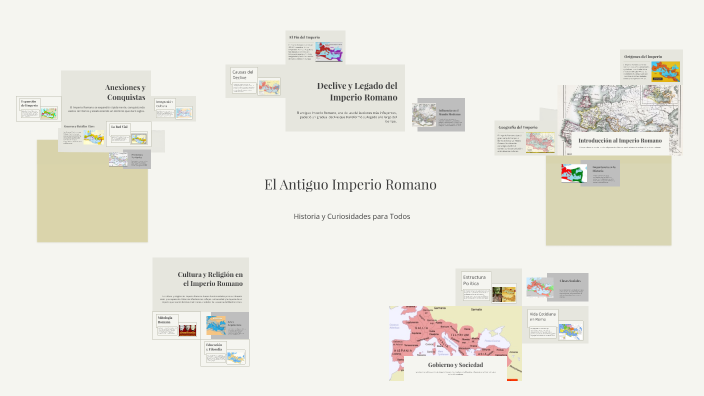
Task: Open the 'Mitología Romana' subtopic slide
Action: [x=176, y=326]
